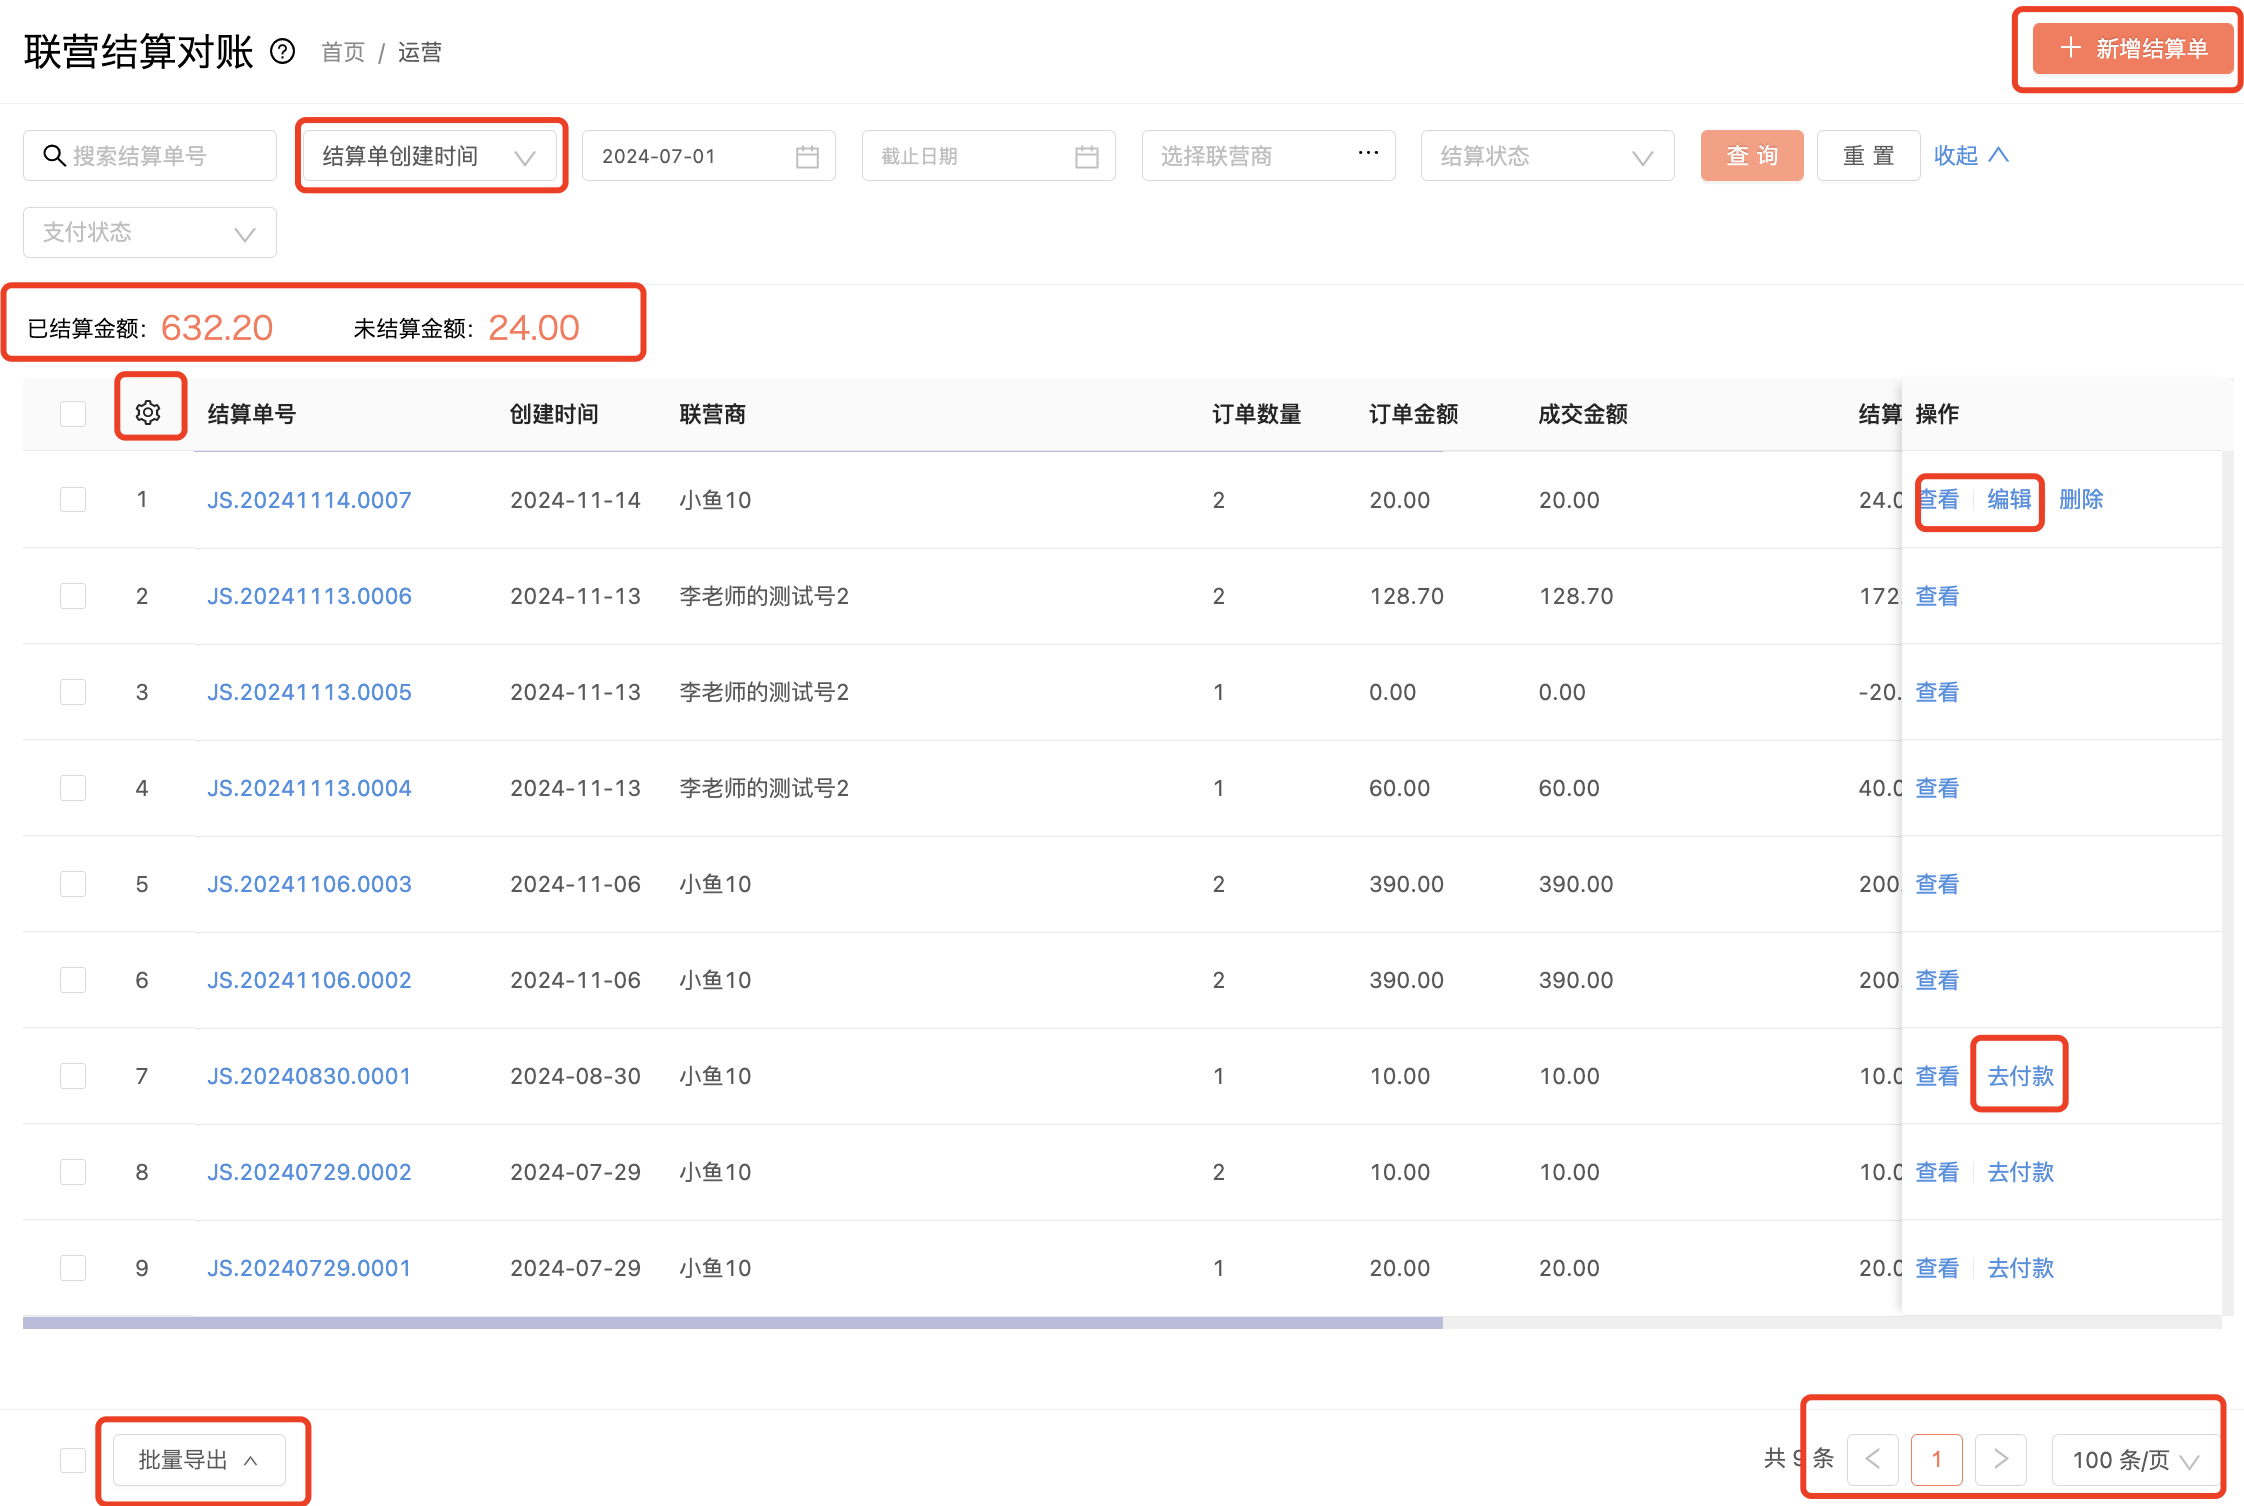Click 去付款 for JS.20240830.0001
2244x1506 pixels.
click(x=2020, y=1076)
